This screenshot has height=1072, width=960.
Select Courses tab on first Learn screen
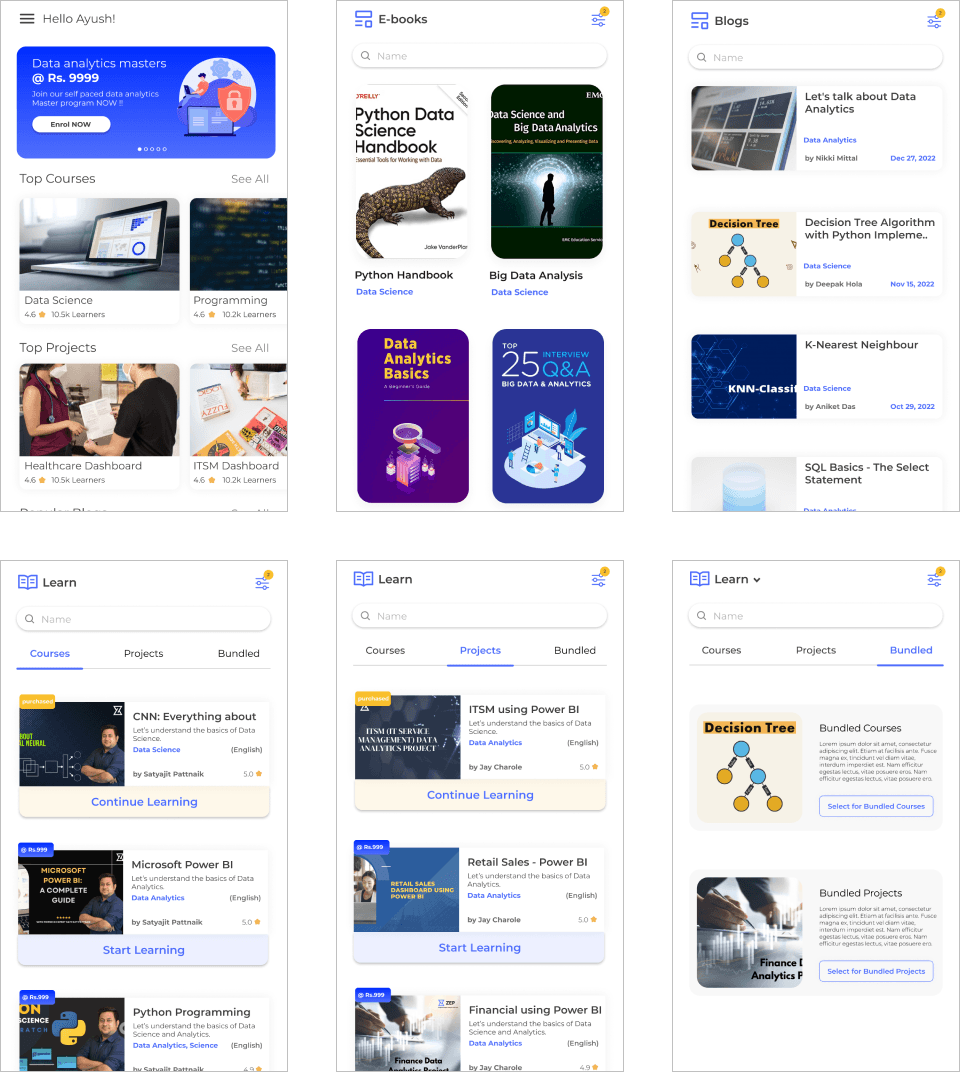50,654
